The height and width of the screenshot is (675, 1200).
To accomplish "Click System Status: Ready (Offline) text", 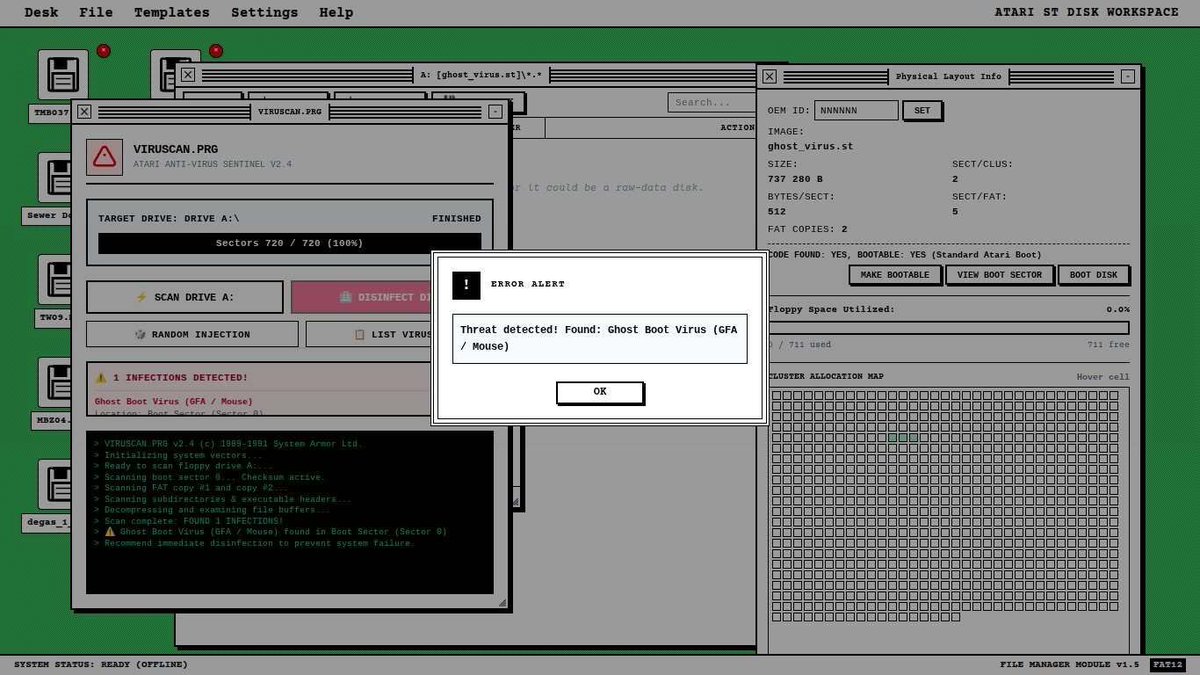I will (101, 664).
